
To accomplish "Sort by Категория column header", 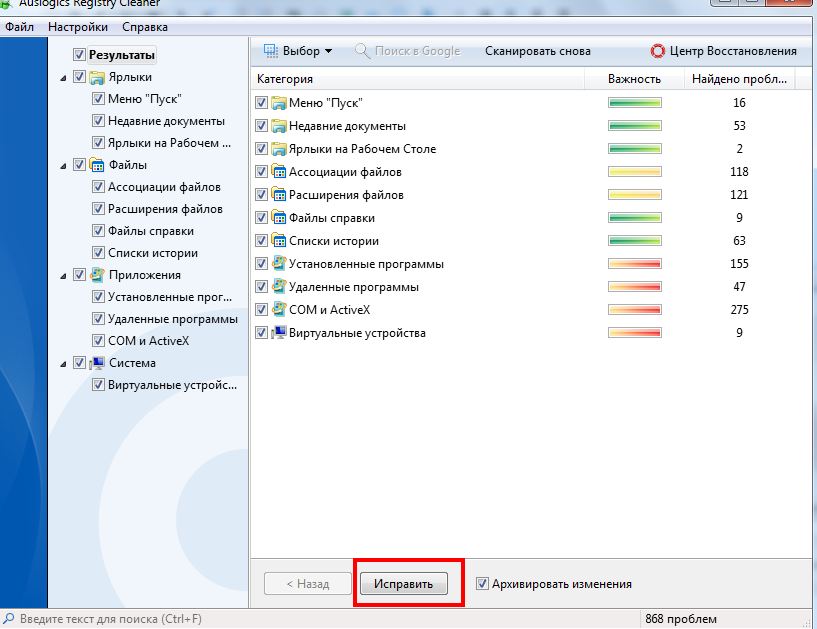I will coord(417,79).
